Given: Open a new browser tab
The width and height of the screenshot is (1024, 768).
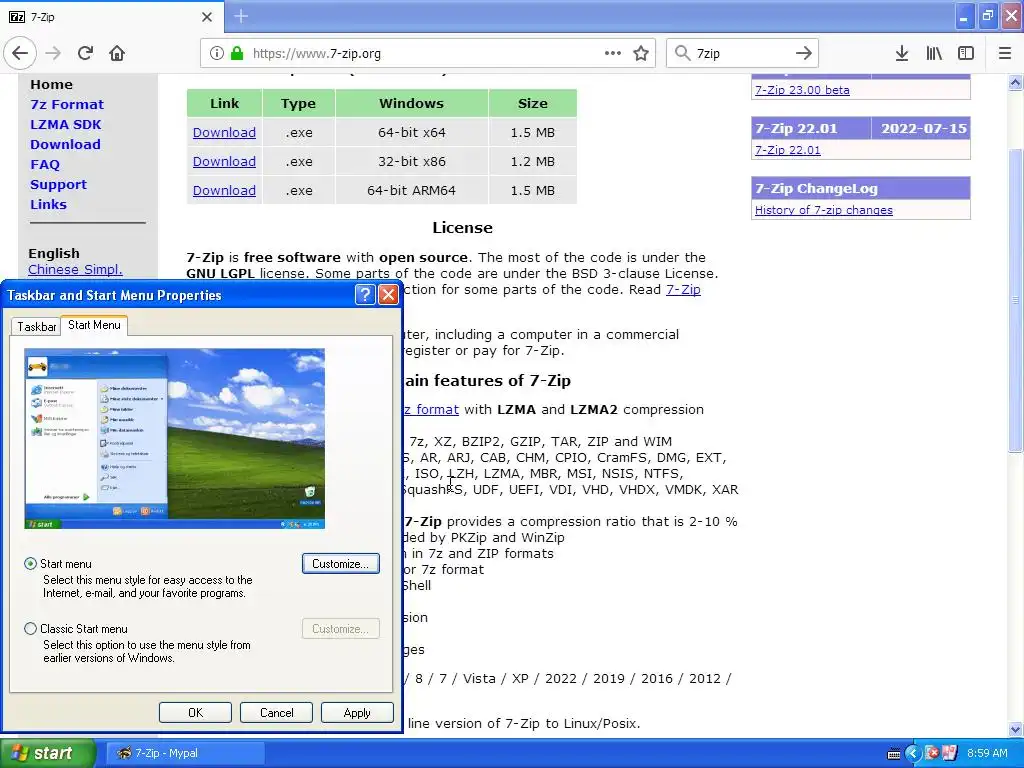Looking at the screenshot, I should point(241,16).
